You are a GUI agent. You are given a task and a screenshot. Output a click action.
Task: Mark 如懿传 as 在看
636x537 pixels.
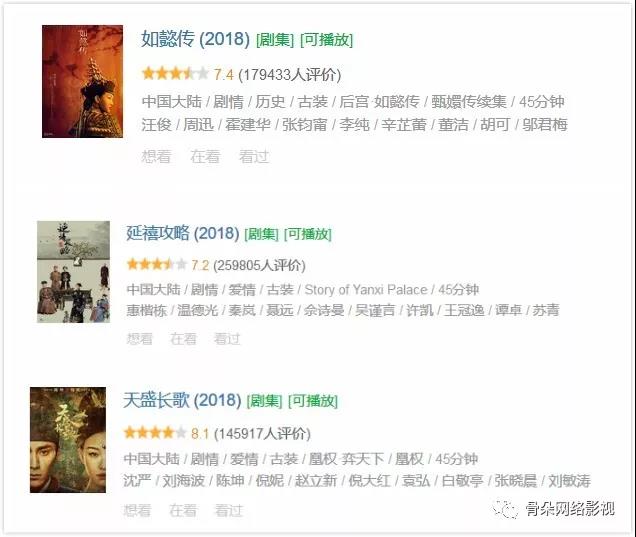point(205,157)
